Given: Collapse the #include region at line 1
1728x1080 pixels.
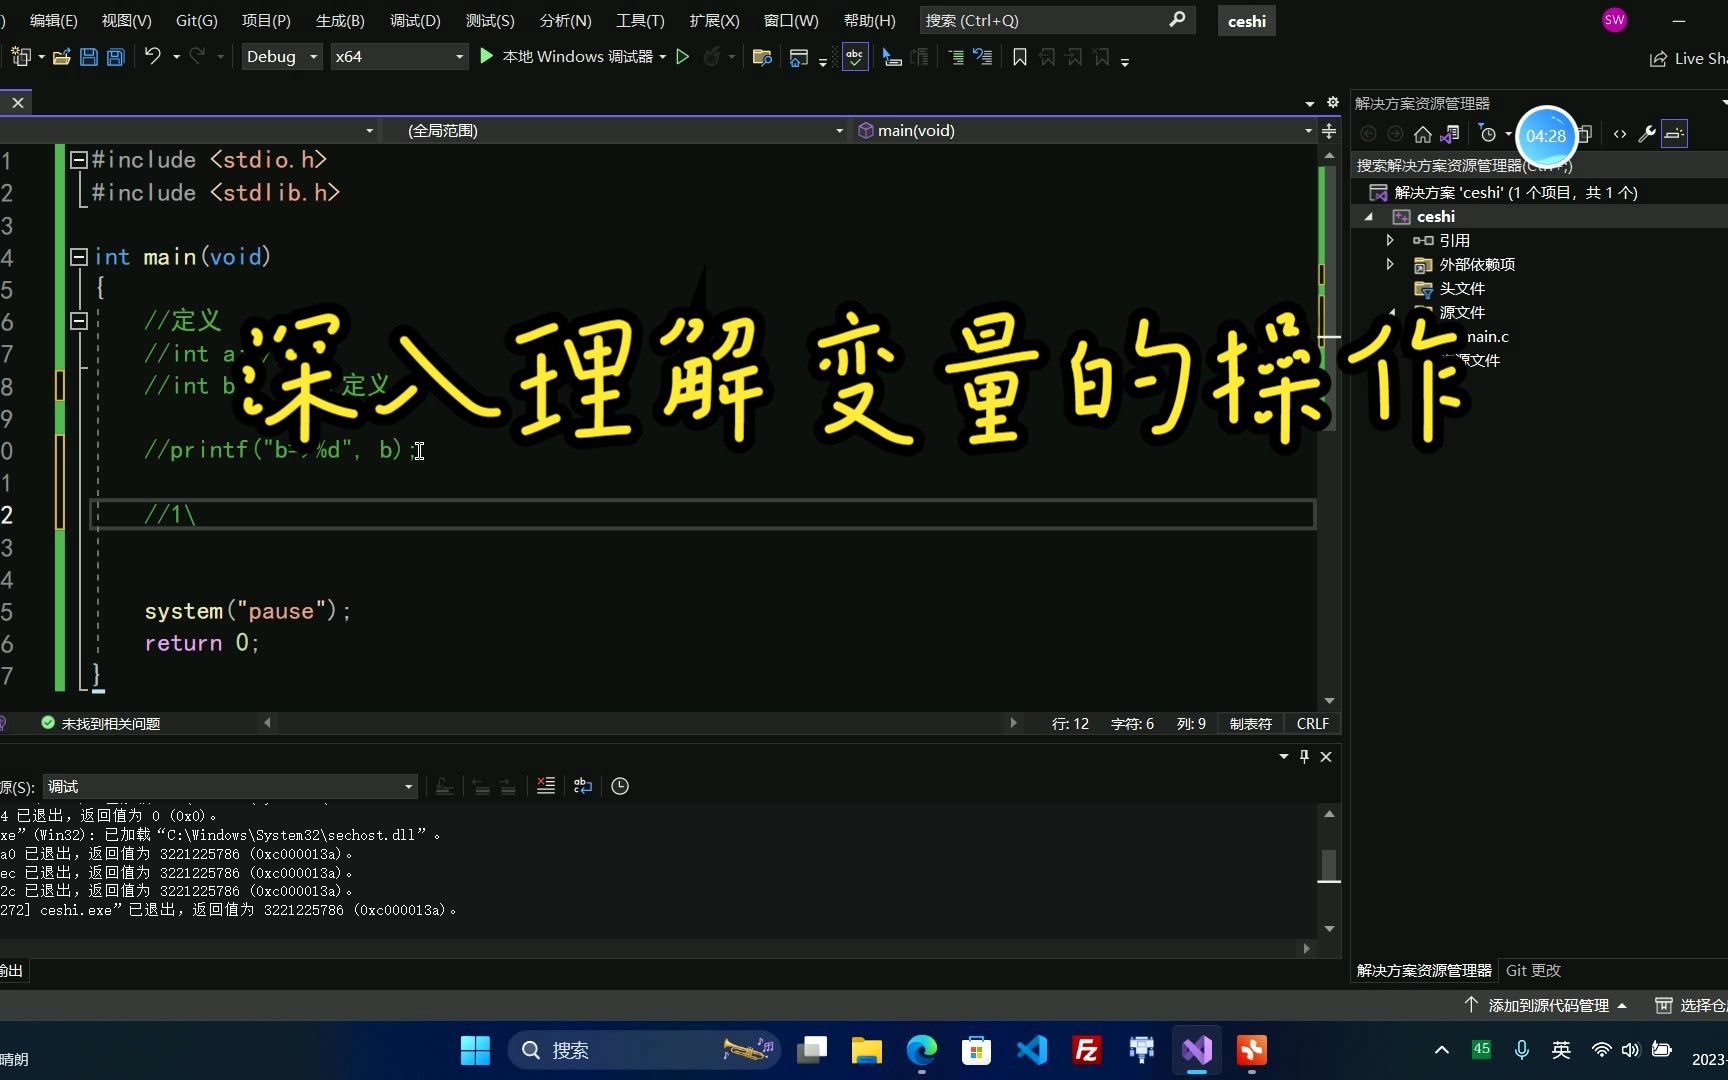Looking at the screenshot, I should [79, 159].
